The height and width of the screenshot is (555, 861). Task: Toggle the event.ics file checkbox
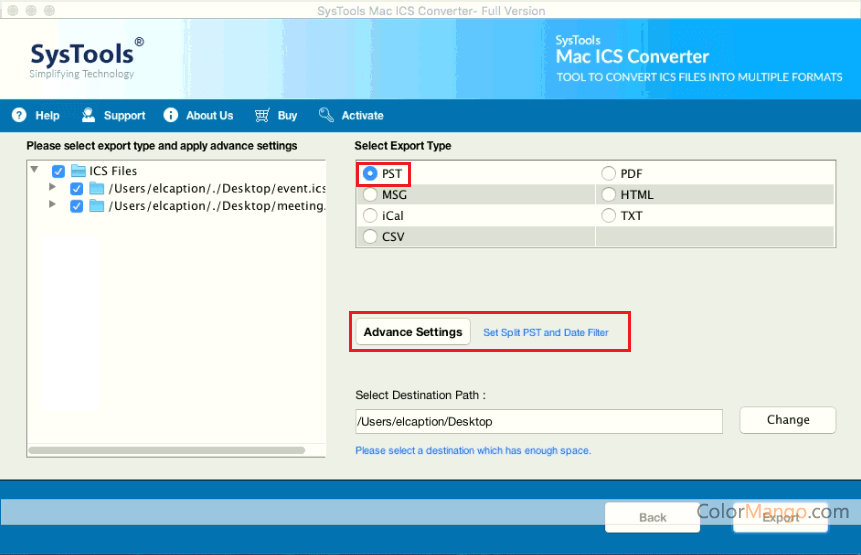pos(77,188)
